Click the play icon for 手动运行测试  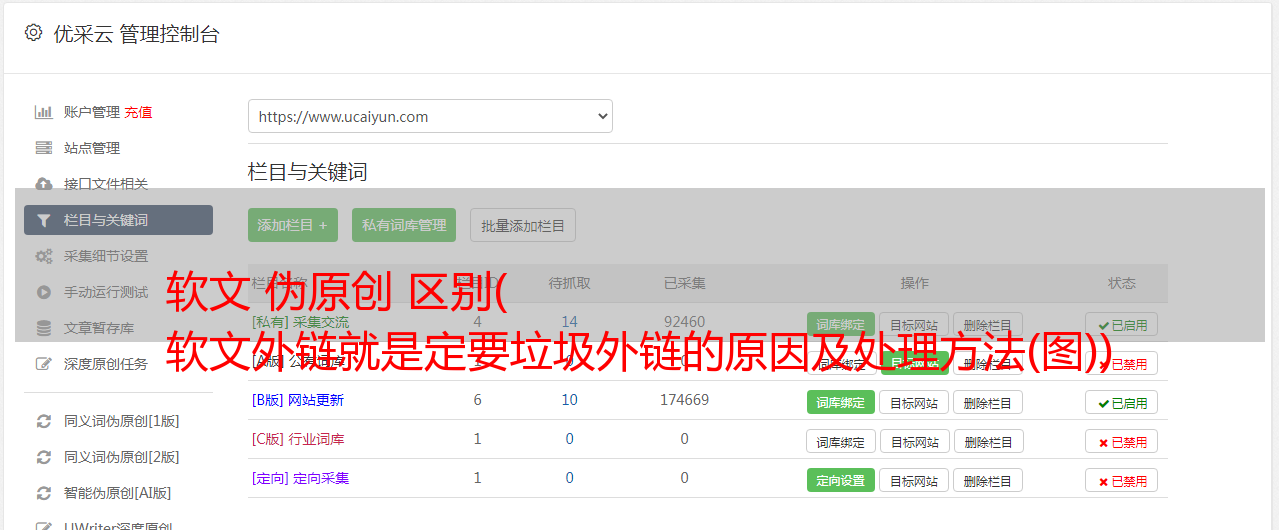tap(44, 292)
